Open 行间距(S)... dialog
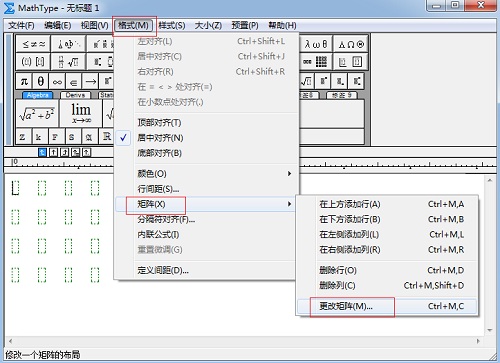This screenshot has height=363, width=500. coord(206,189)
